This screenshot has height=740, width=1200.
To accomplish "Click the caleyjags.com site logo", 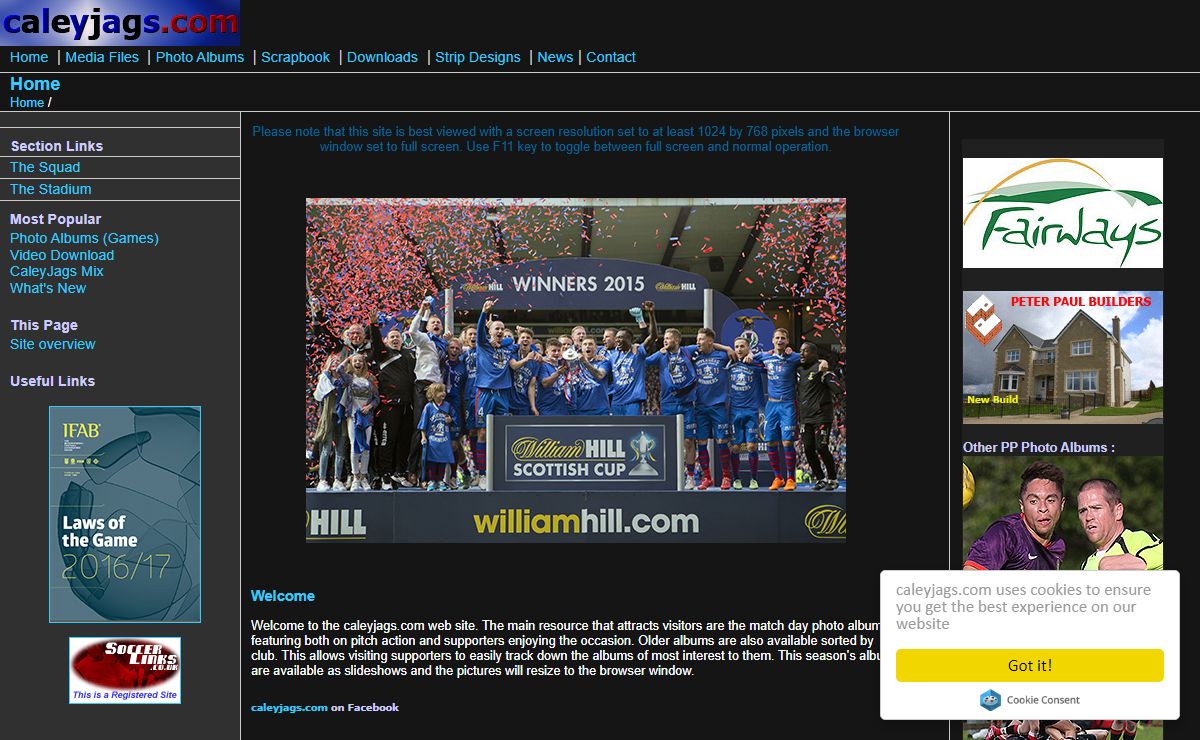I will click(120, 22).
